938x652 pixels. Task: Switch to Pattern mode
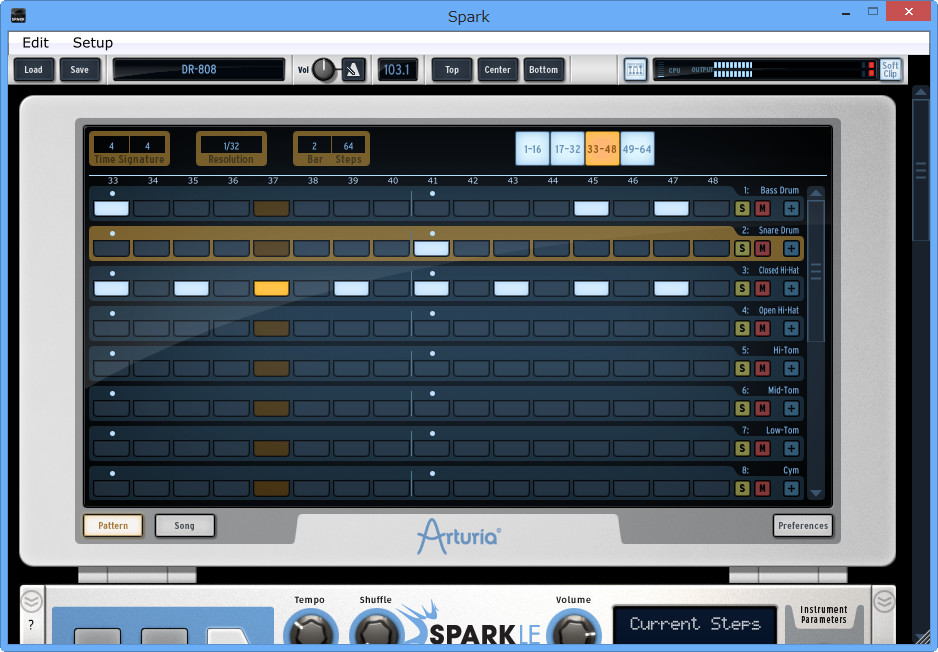(113, 526)
